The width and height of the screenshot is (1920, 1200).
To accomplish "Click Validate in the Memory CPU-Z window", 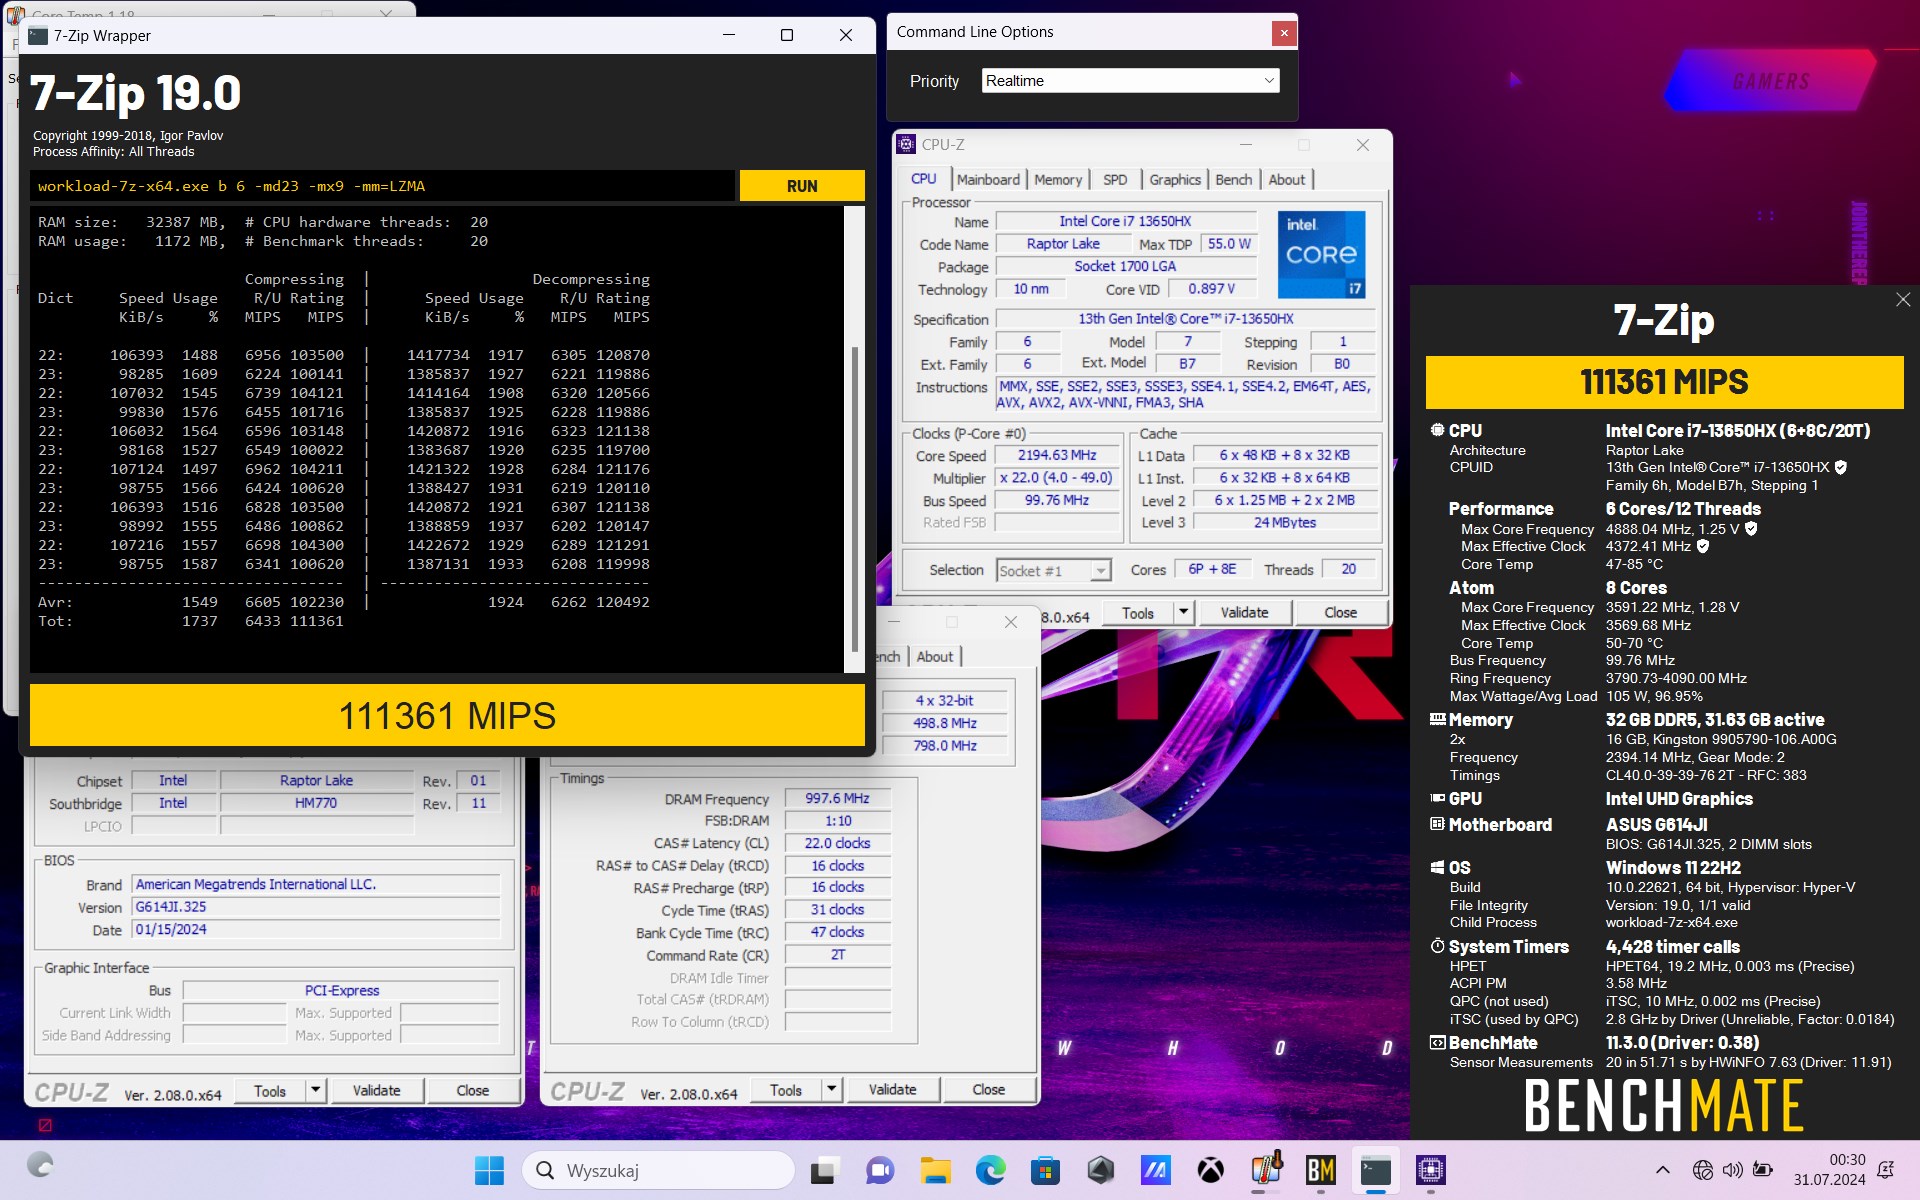I will tap(893, 1089).
